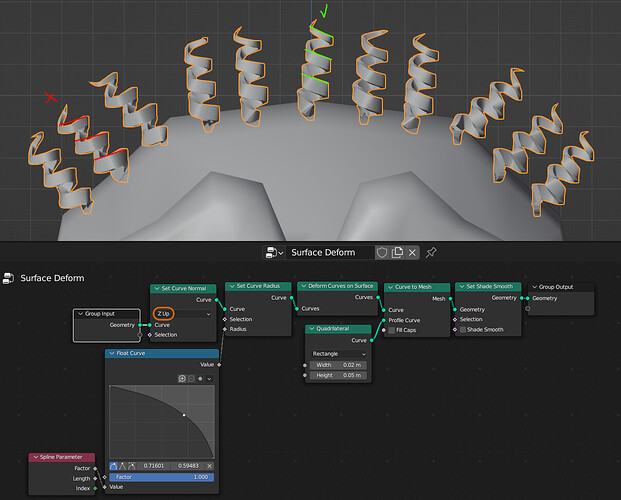The image size is (621, 500).
Task: Delete the selected curve point
Action: (210, 466)
